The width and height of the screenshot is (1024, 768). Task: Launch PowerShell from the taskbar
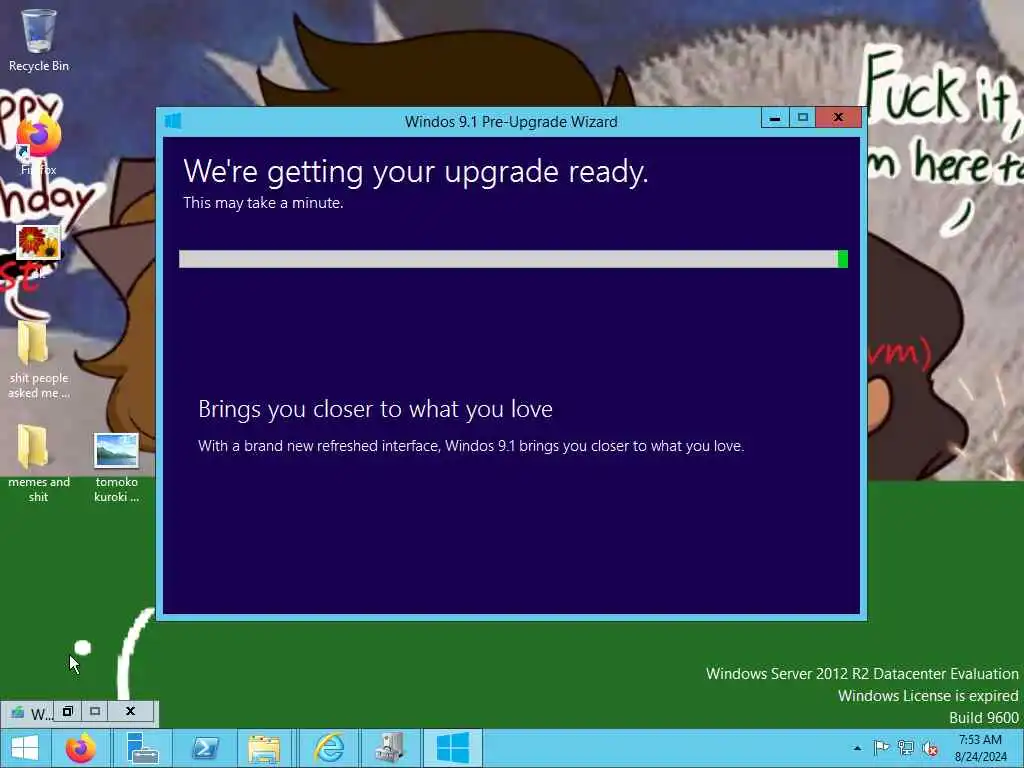point(204,748)
